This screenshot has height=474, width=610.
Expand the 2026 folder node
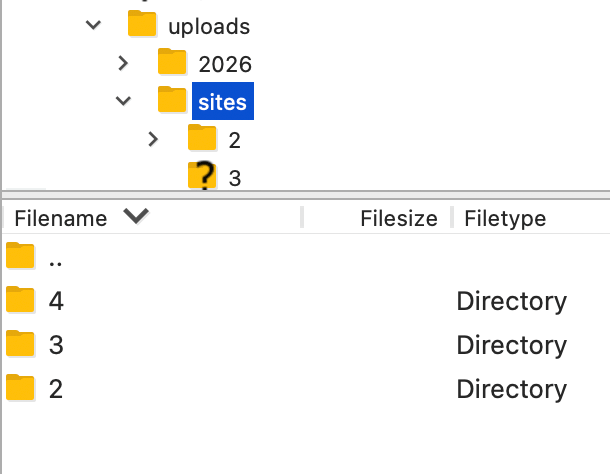(123, 63)
